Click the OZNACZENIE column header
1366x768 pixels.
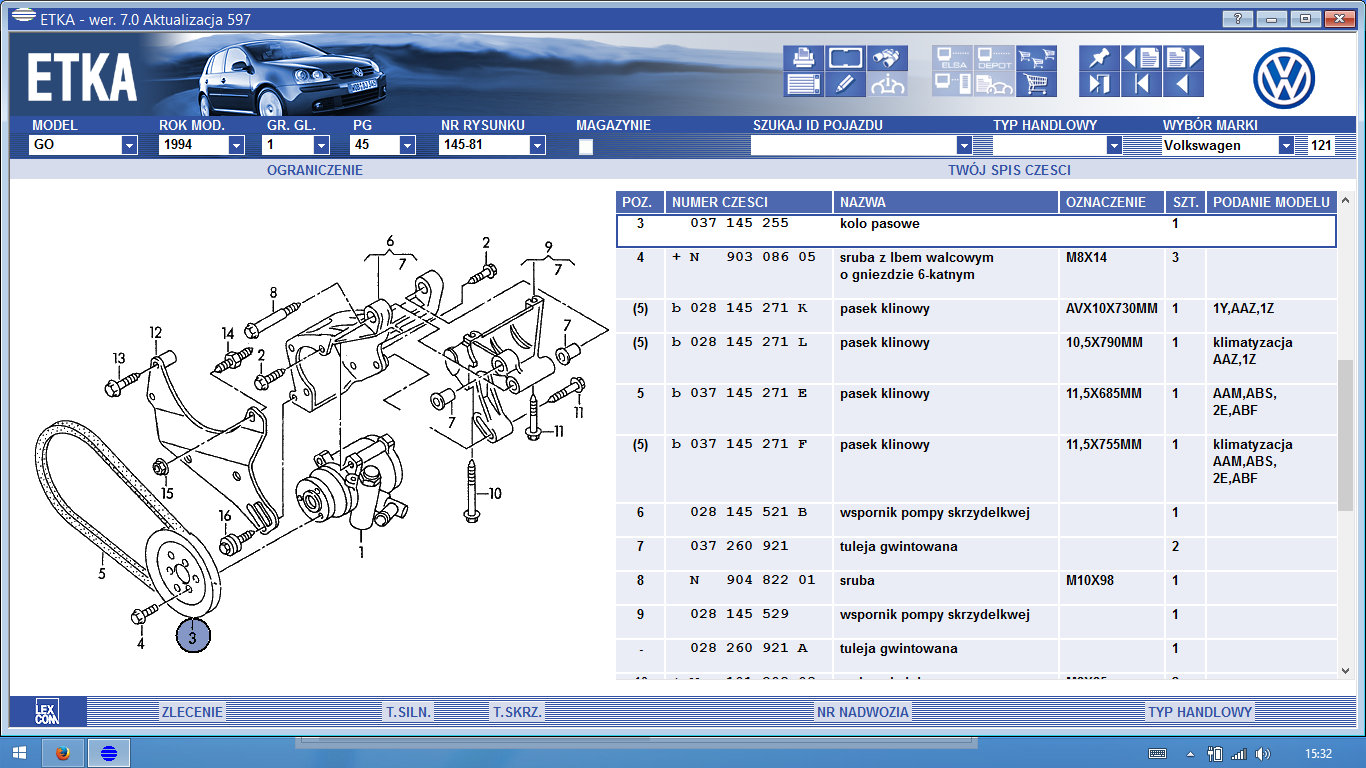coord(1112,202)
